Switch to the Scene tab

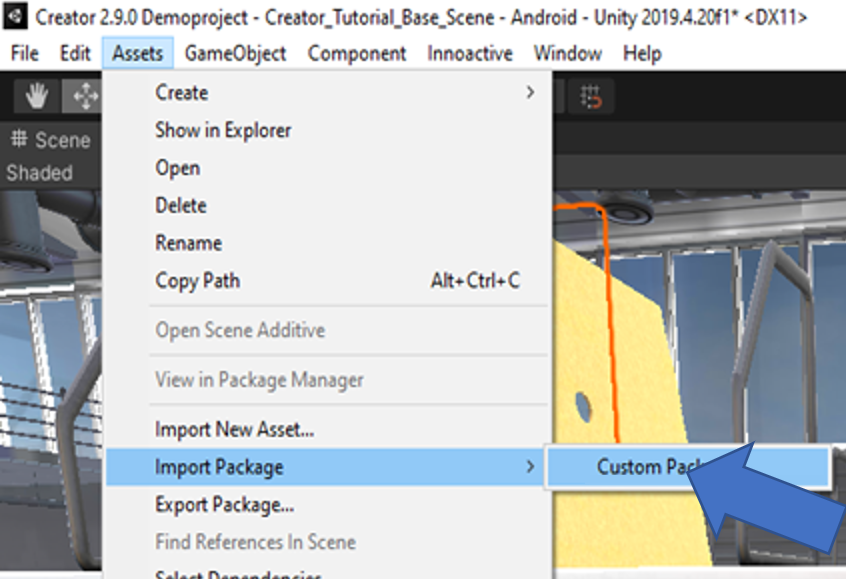[51, 140]
